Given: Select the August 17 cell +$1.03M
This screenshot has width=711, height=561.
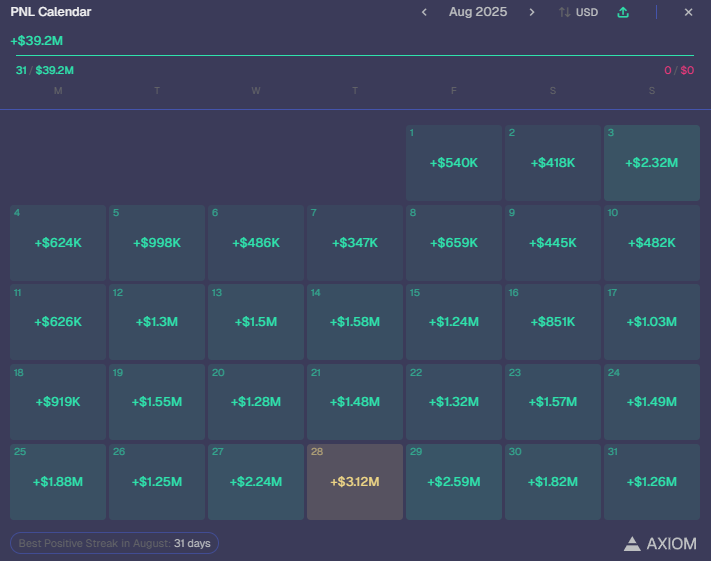Looking at the screenshot, I should tap(652, 322).
